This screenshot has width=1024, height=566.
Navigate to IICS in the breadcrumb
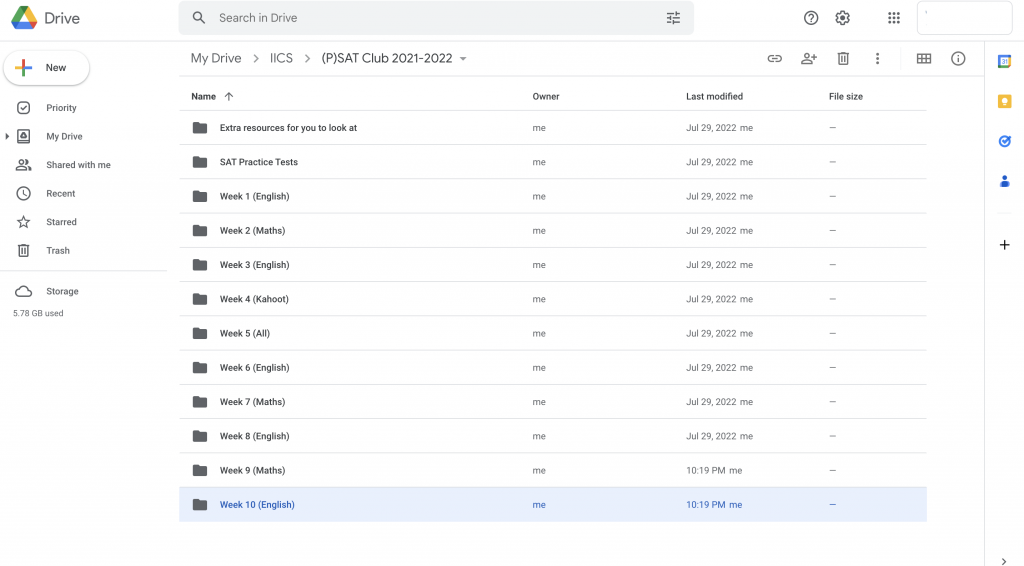point(281,59)
